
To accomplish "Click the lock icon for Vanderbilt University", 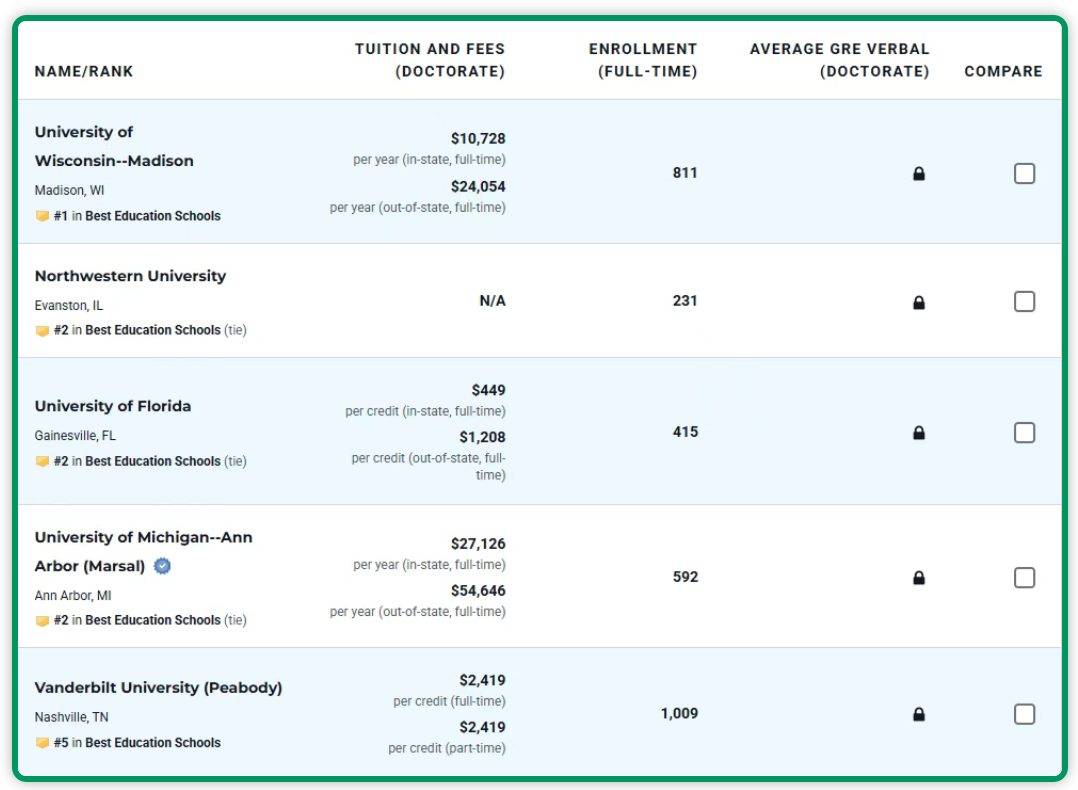I will point(918,714).
